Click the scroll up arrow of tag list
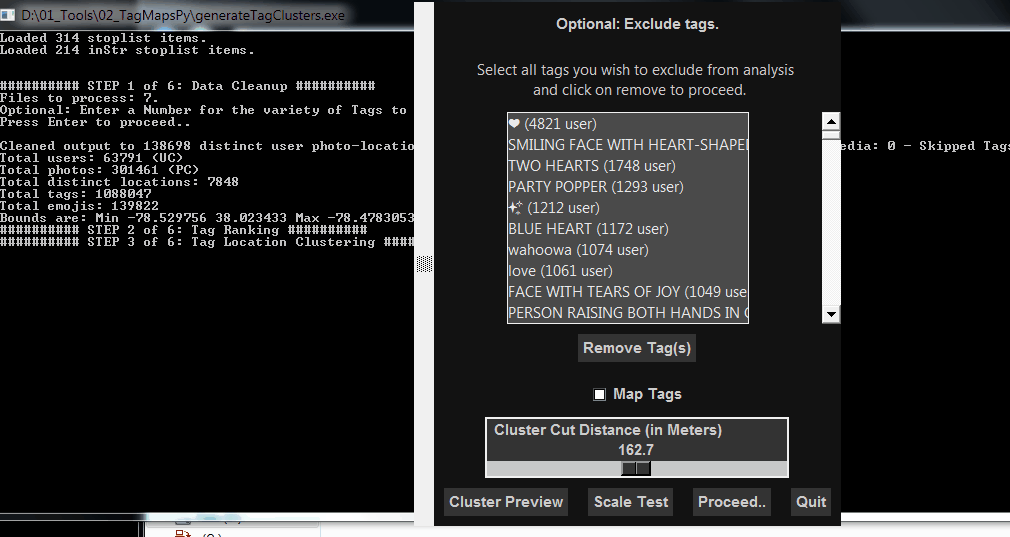The height and width of the screenshot is (537, 1010). coord(830,121)
